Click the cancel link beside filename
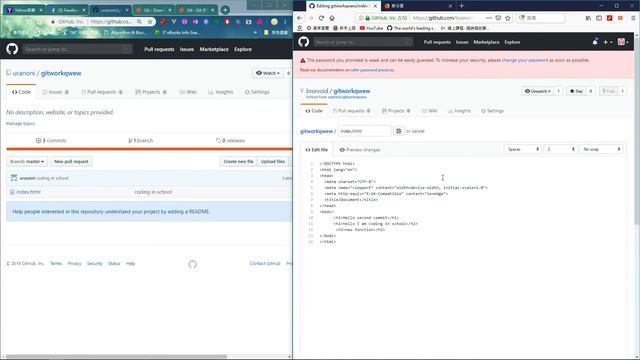Screen dimensions: 640x360 pyautogui.click(x=418, y=131)
